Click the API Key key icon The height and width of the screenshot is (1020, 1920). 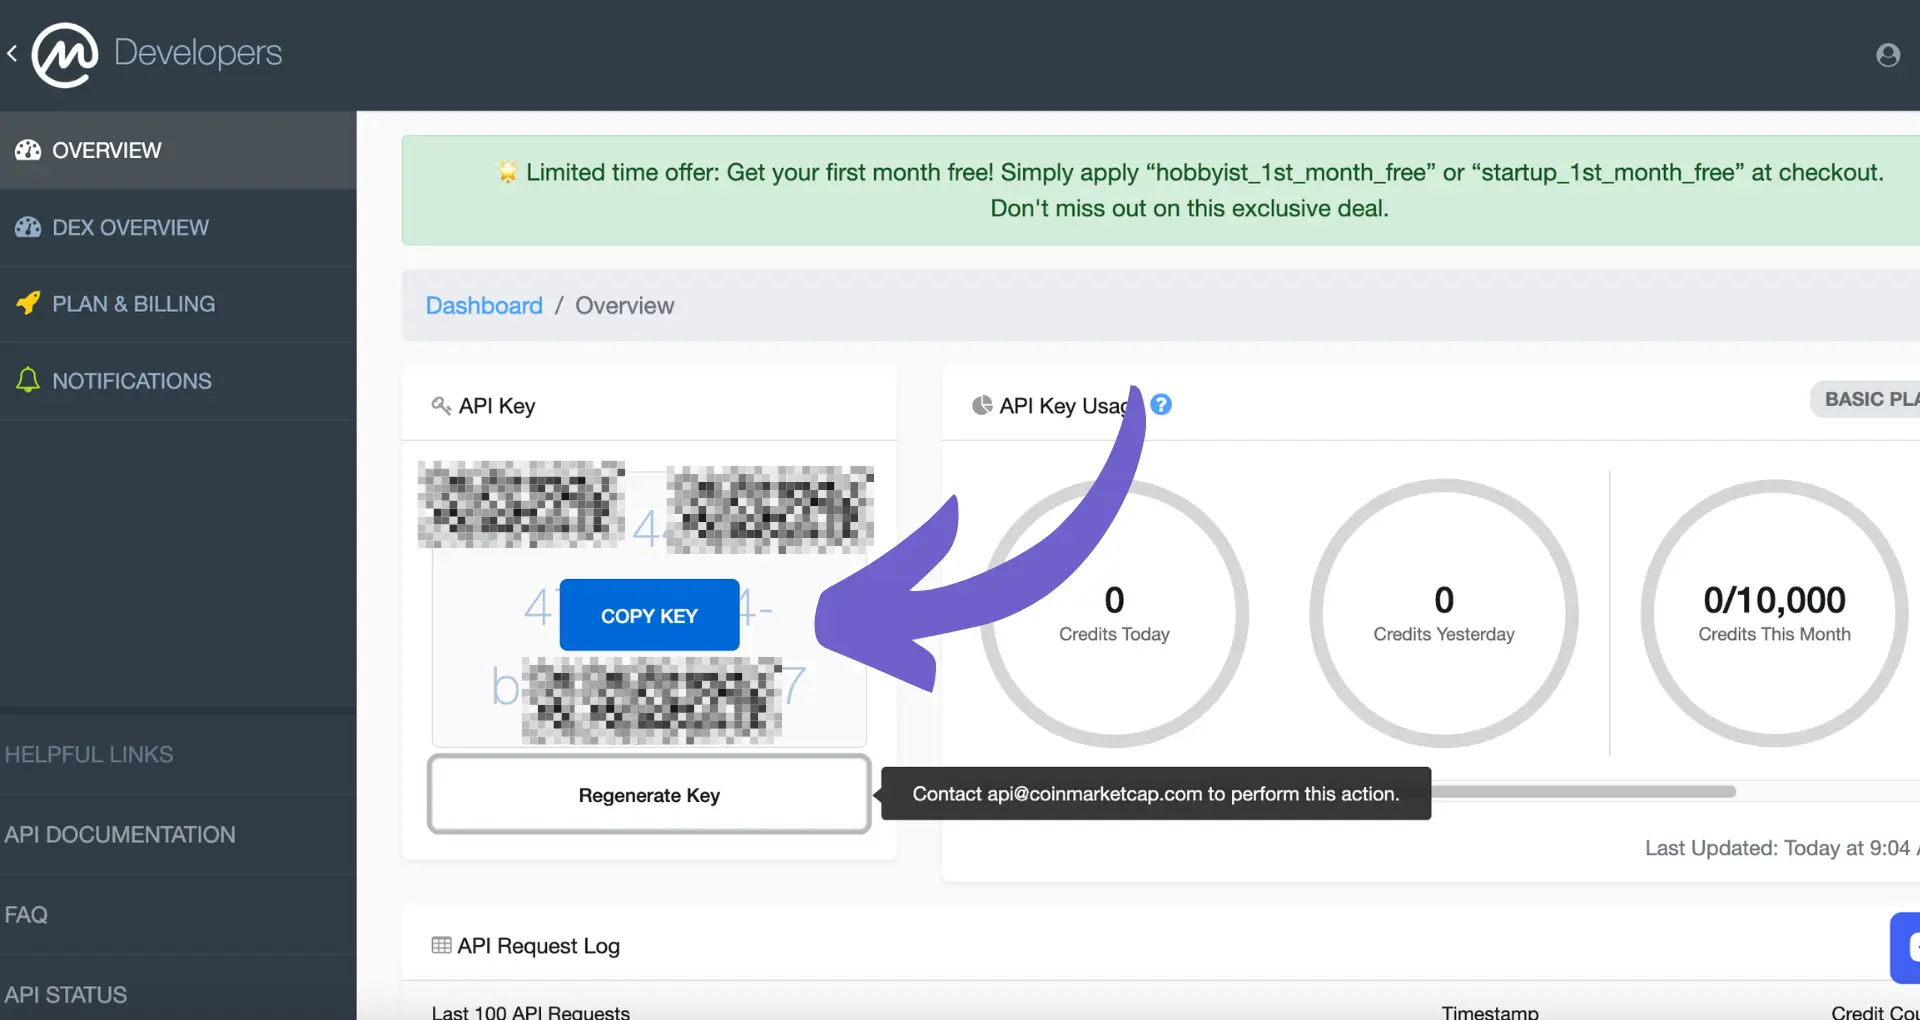click(441, 405)
